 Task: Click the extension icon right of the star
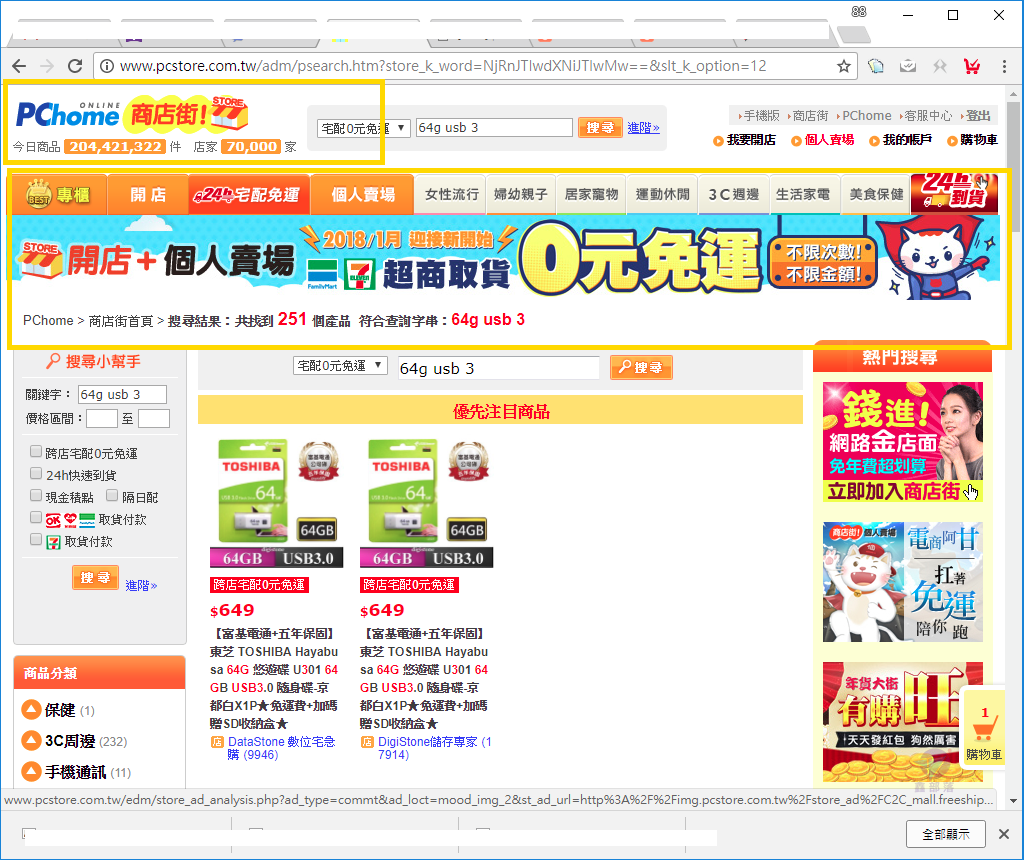[x=876, y=66]
